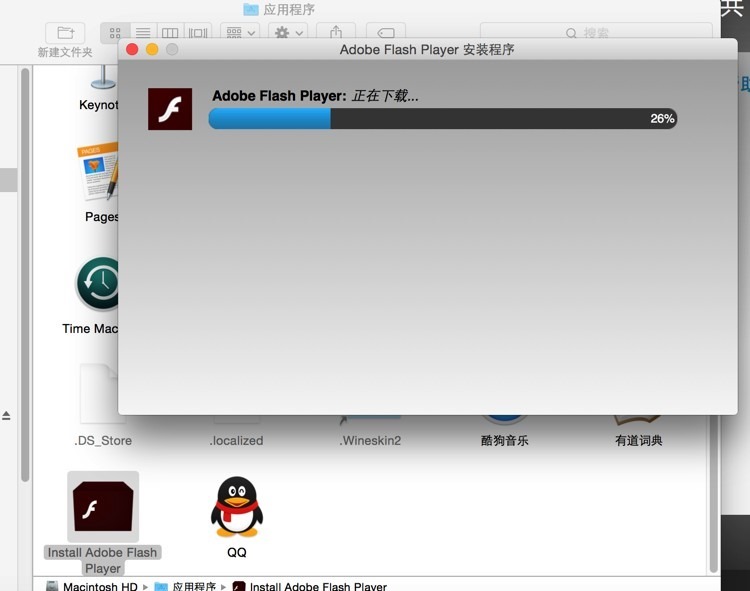
Task: Select Install Adobe Flash Player app icon
Action: (x=103, y=506)
